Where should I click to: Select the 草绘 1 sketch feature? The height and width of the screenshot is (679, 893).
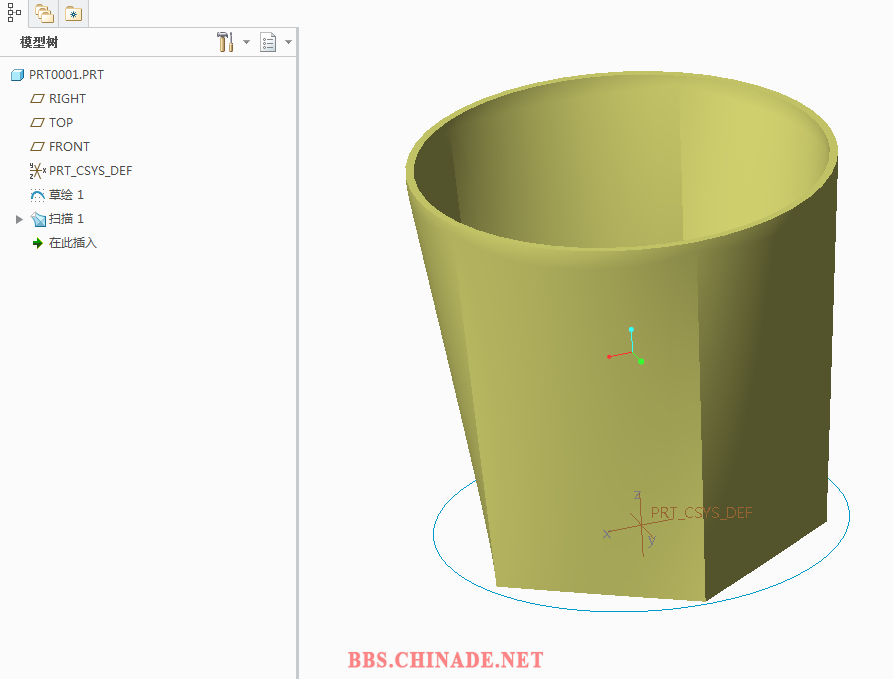(66, 195)
